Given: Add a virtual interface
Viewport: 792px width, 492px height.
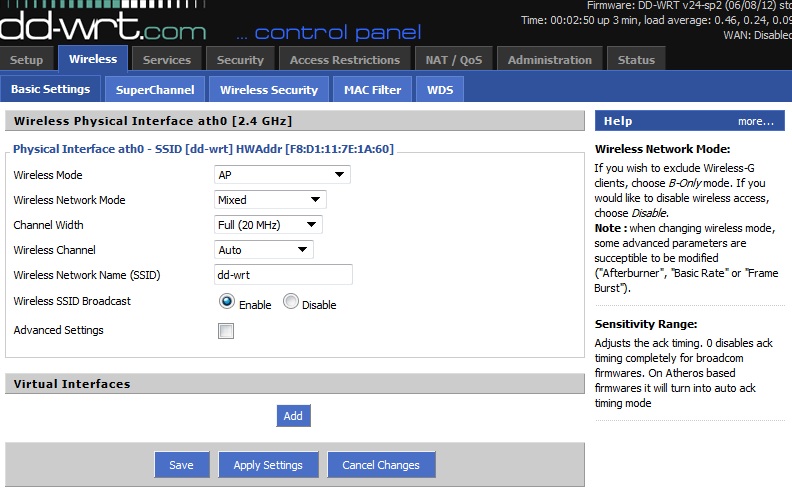Looking at the screenshot, I should point(293,416).
